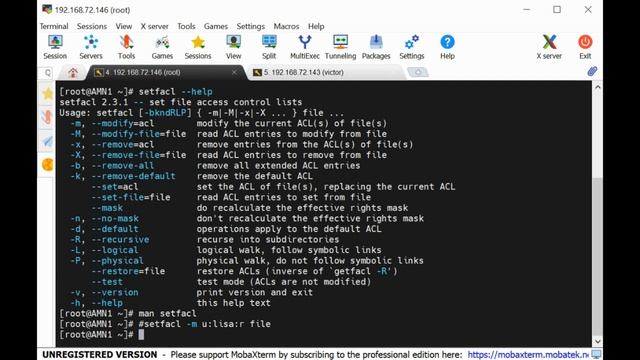Open the mobaxterm.mobatek.net link
Viewport: 640px width, 360px height.
(x=528, y=354)
